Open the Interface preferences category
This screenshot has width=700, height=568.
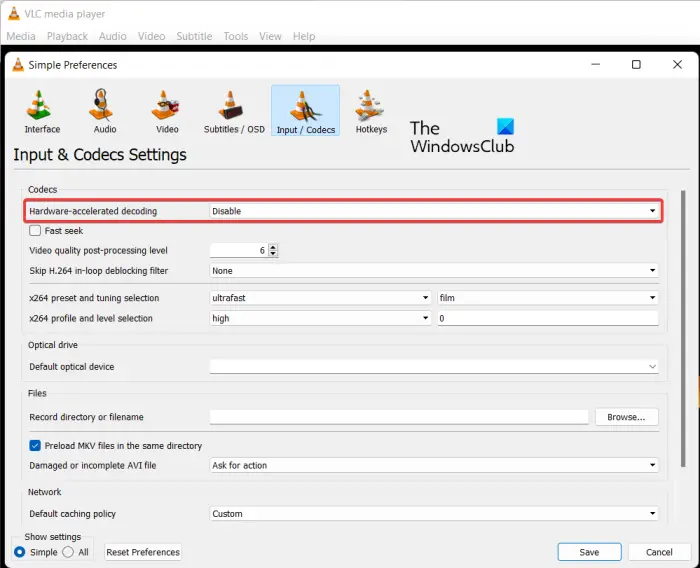pyautogui.click(x=42, y=112)
